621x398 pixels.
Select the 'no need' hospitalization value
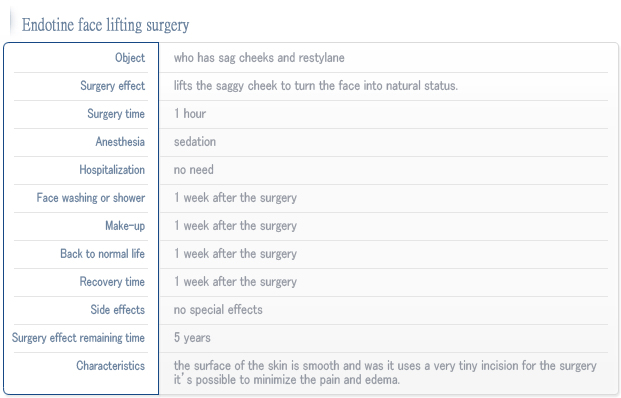[194, 170]
